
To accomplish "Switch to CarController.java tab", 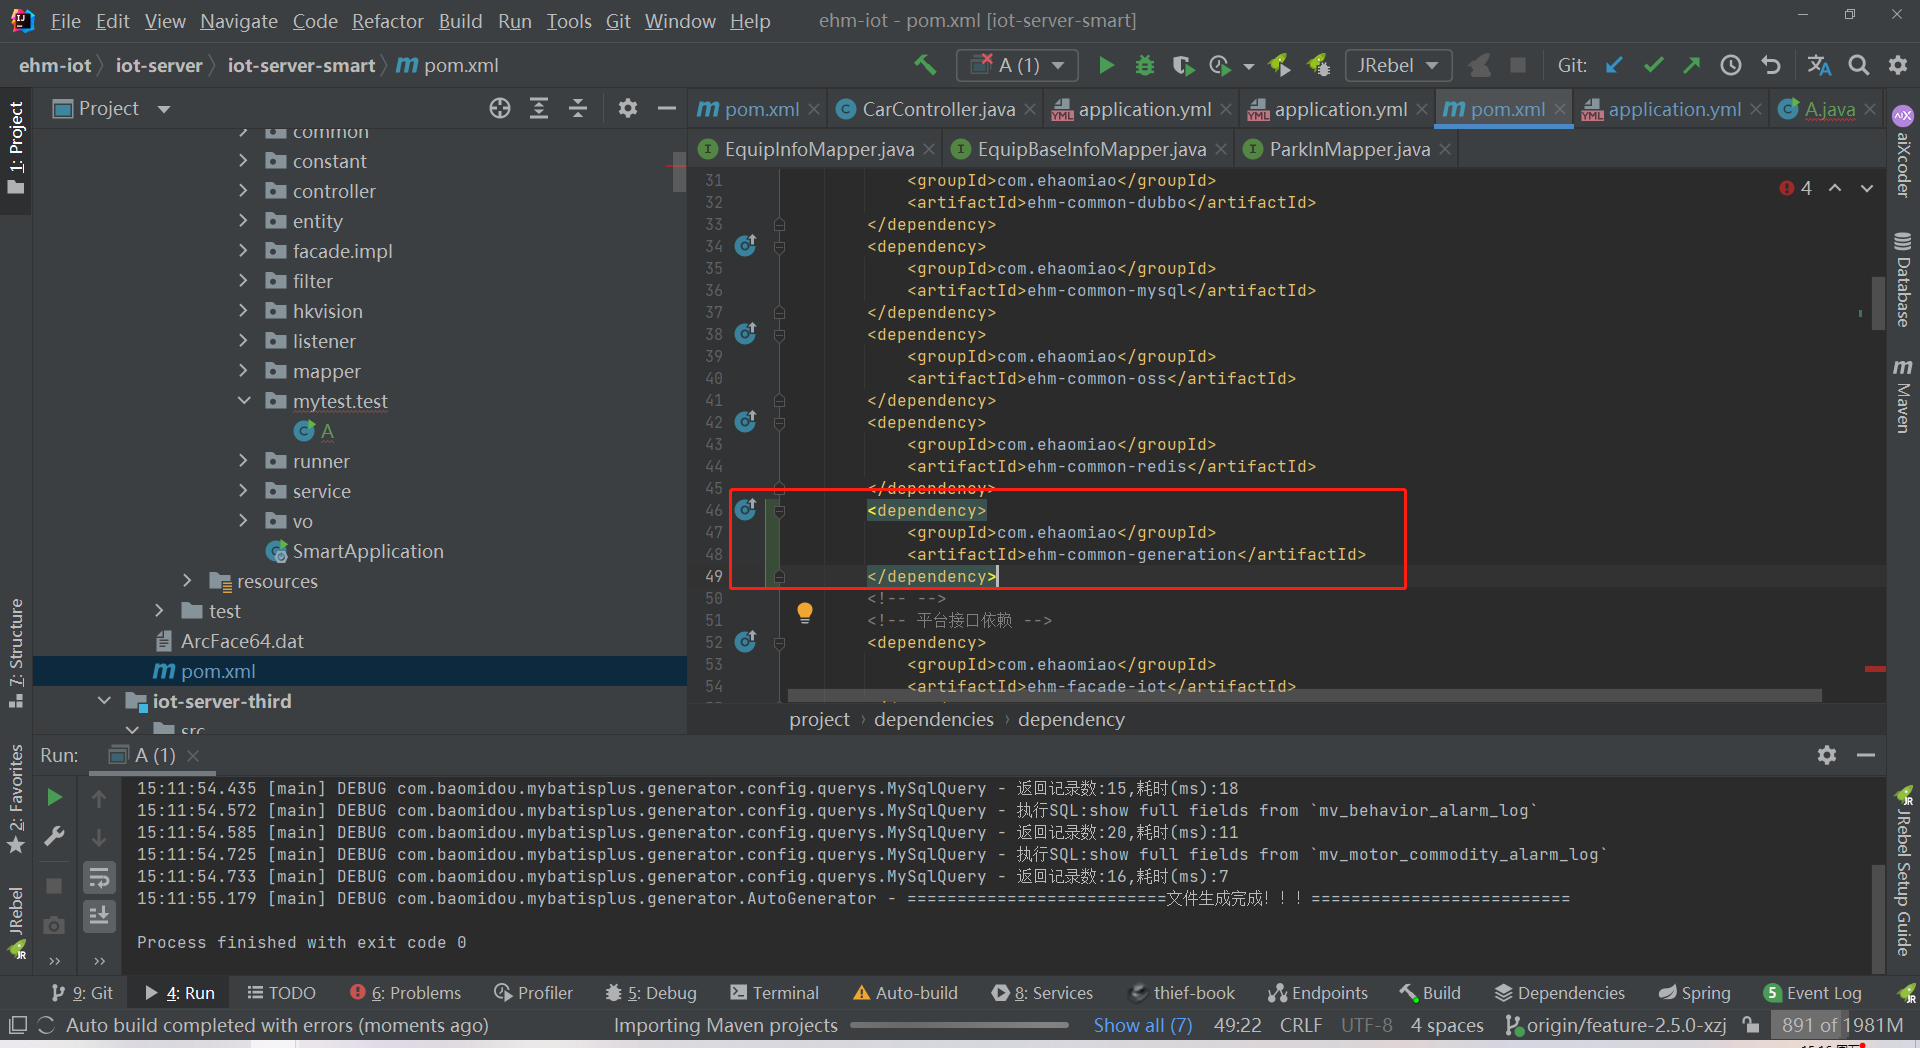I will [937, 110].
